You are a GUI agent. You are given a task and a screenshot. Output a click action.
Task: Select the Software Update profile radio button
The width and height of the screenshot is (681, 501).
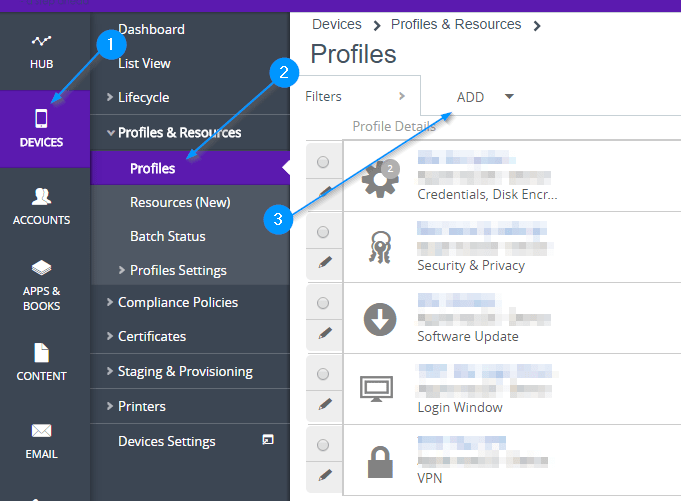point(323,303)
